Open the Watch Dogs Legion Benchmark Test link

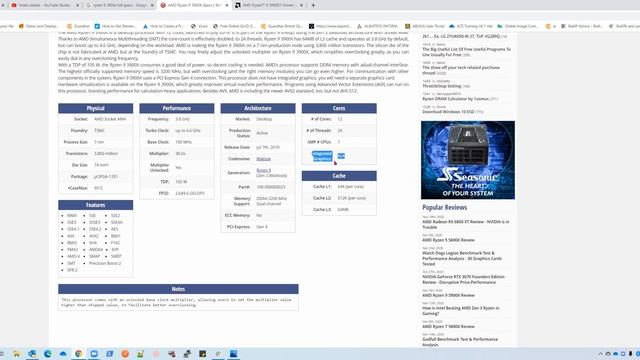[462, 258]
